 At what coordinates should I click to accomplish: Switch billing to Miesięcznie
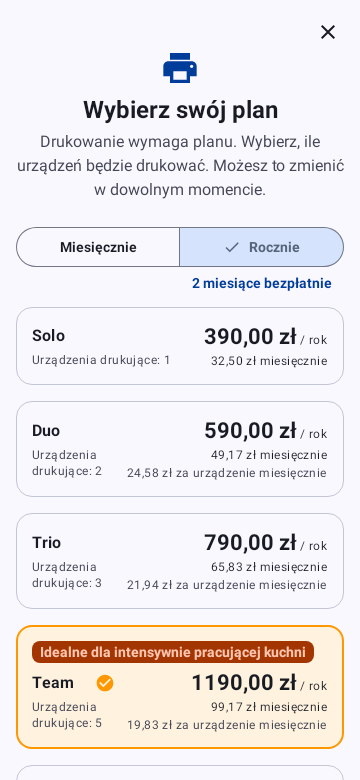(x=98, y=247)
